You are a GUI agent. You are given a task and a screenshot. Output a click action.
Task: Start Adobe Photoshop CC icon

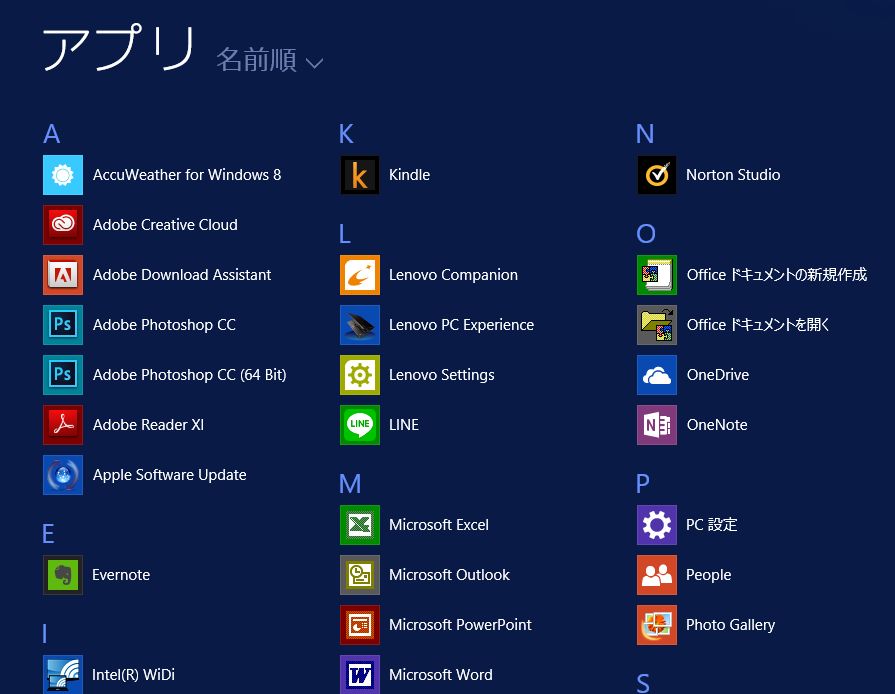coord(63,325)
